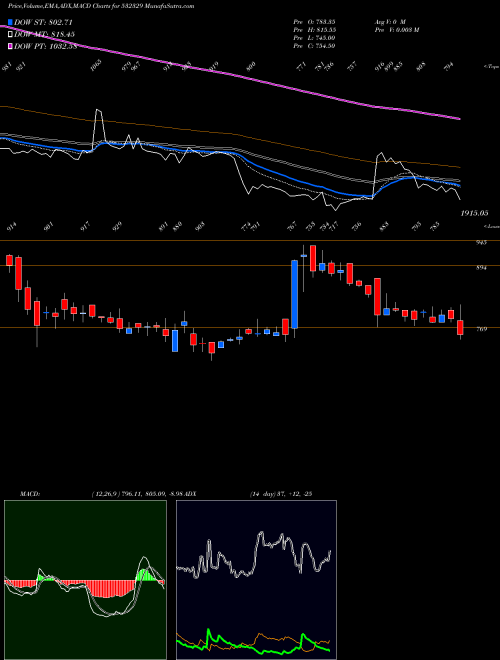Click the end of the magenta long-term average line
Viewport: 500px width, 660px height.
pos(459,119)
